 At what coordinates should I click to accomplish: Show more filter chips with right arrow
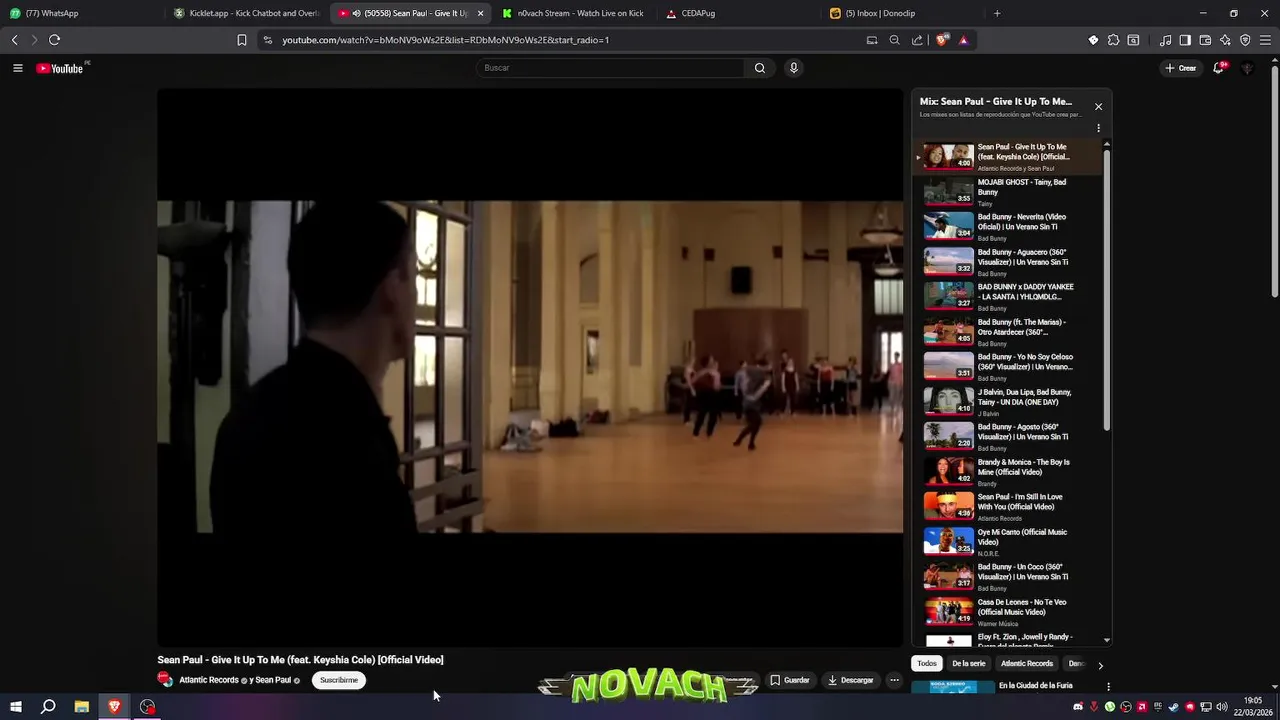1100,665
